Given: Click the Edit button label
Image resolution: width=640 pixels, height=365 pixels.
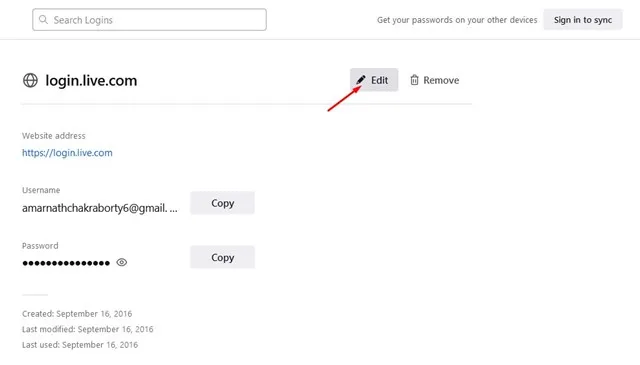Looking at the screenshot, I should (379, 80).
